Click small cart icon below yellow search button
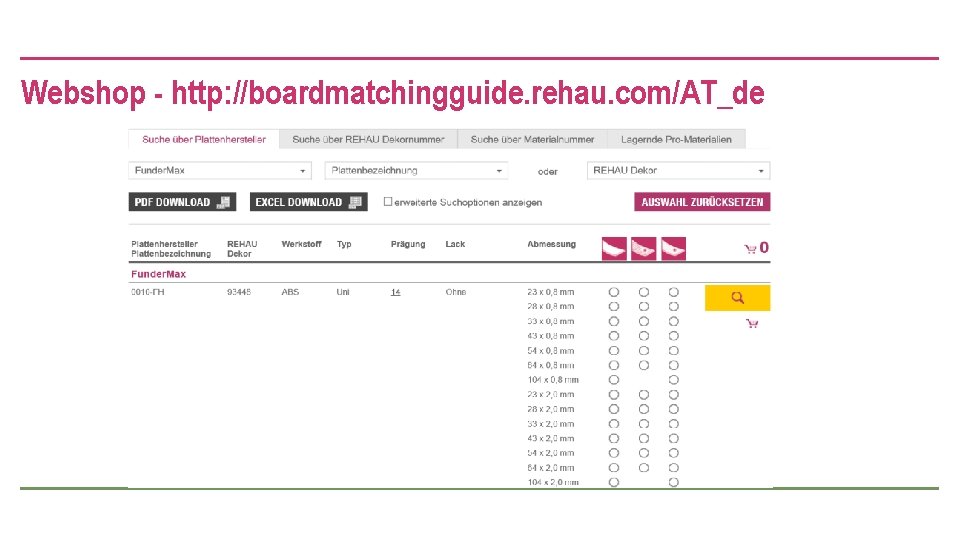This screenshot has height=540, width=960. (752, 323)
